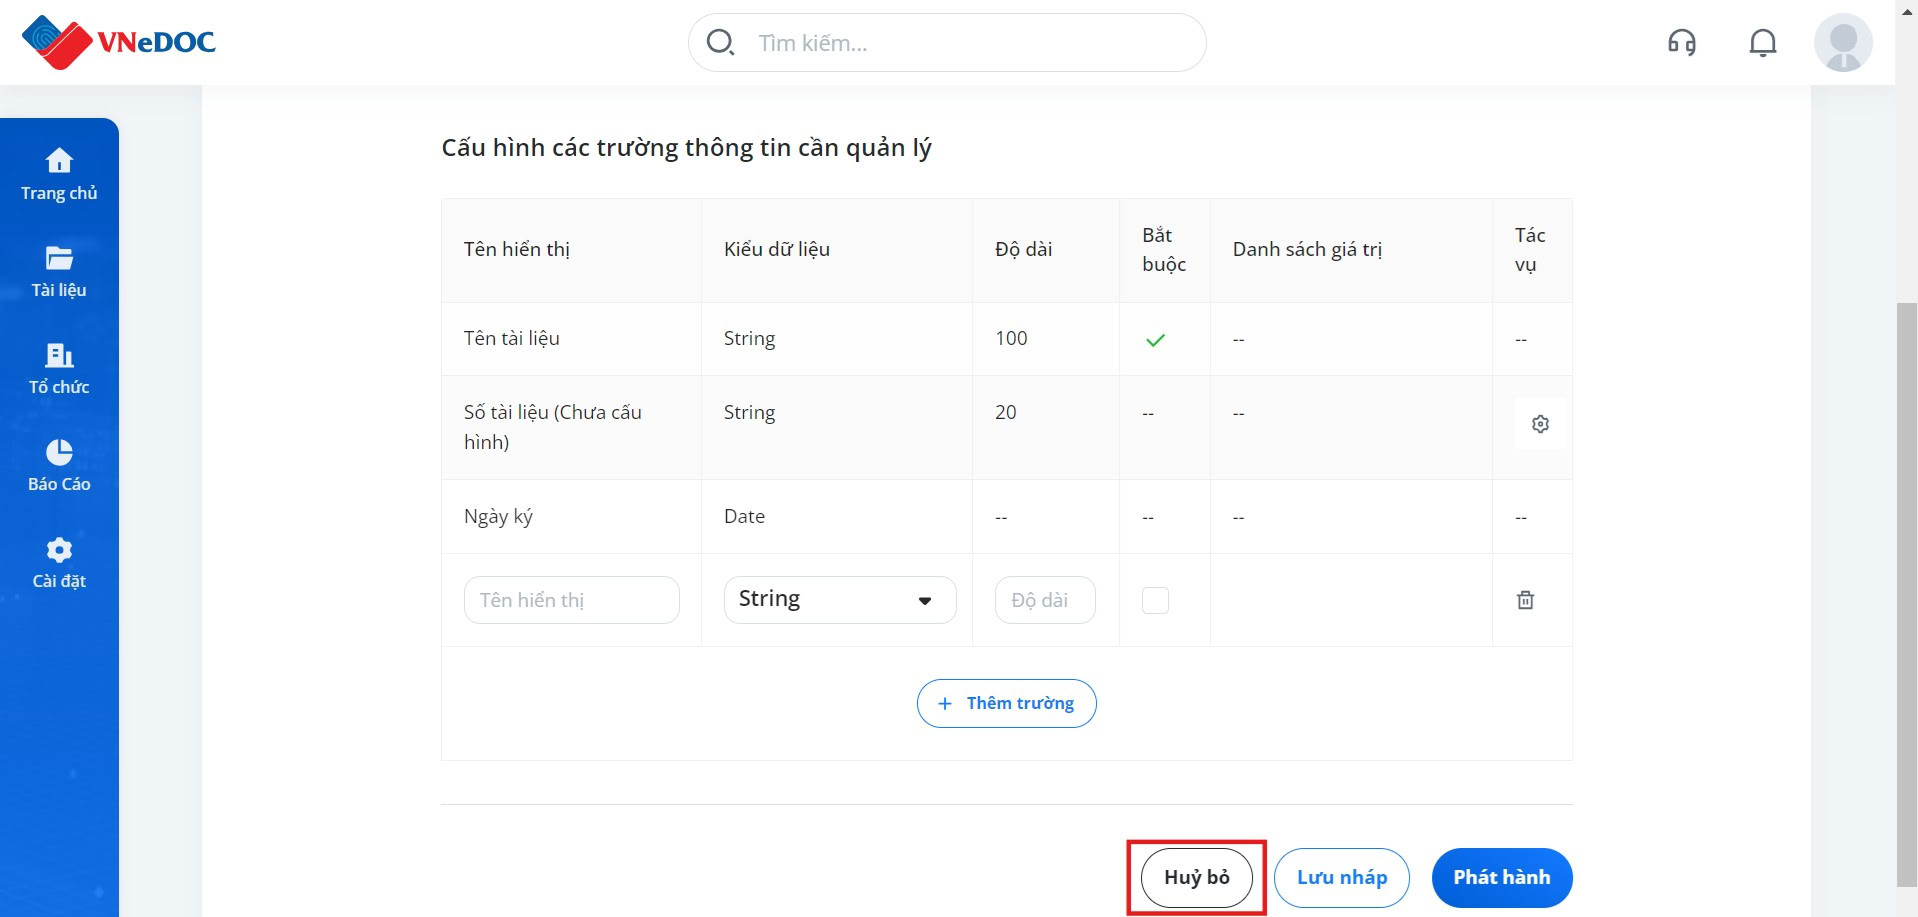1918x917 pixels.
Task: Delete the new field row trash icon
Action: tap(1525, 600)
